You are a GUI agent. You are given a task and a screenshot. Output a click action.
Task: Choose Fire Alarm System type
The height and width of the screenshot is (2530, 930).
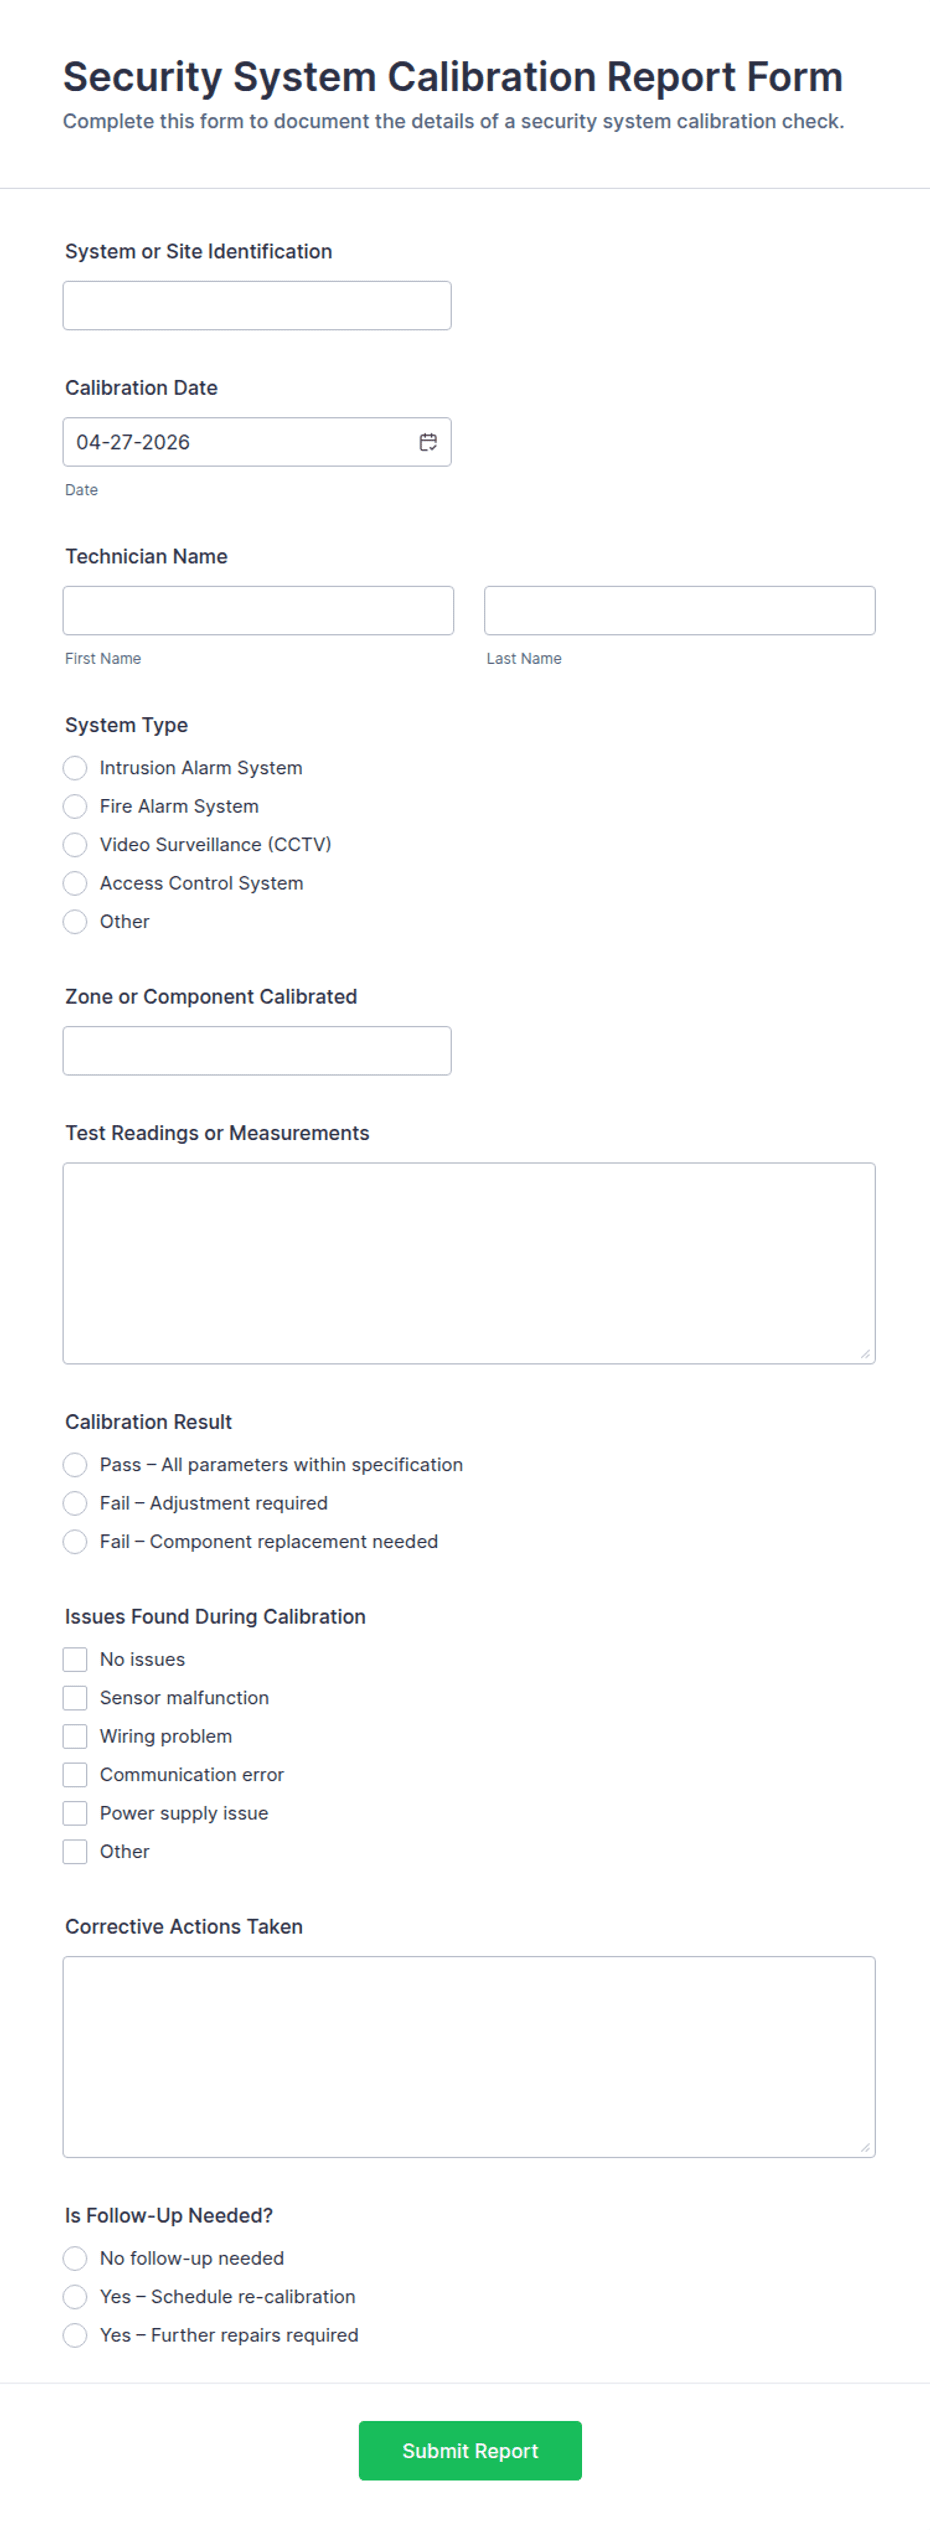75,806
